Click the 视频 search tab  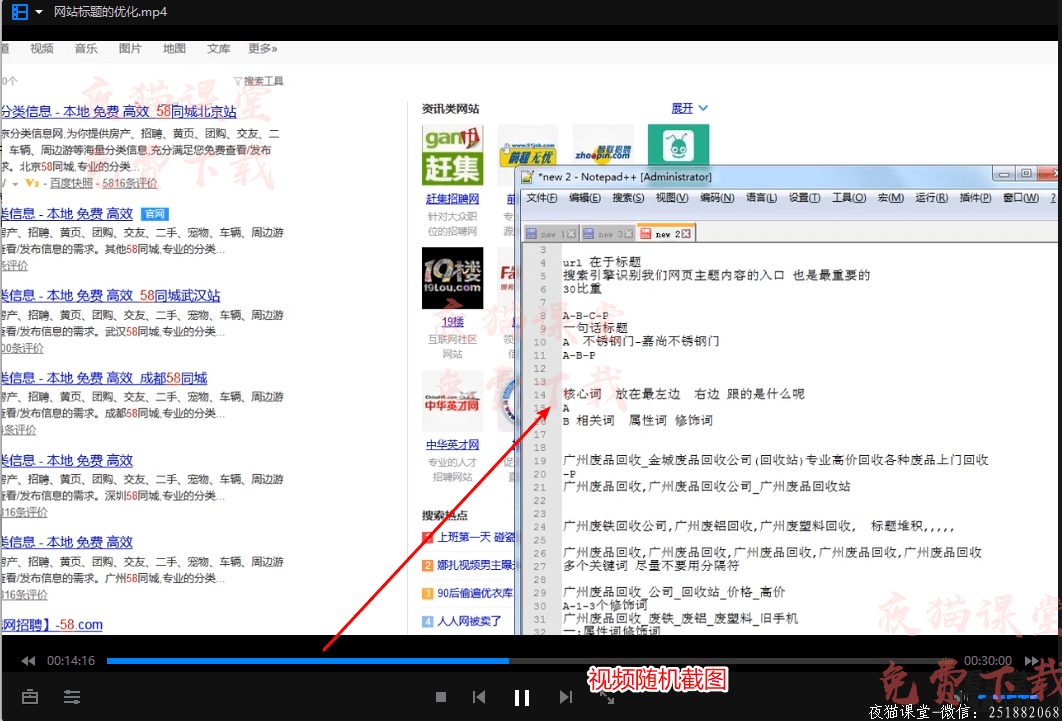(41, 48)
